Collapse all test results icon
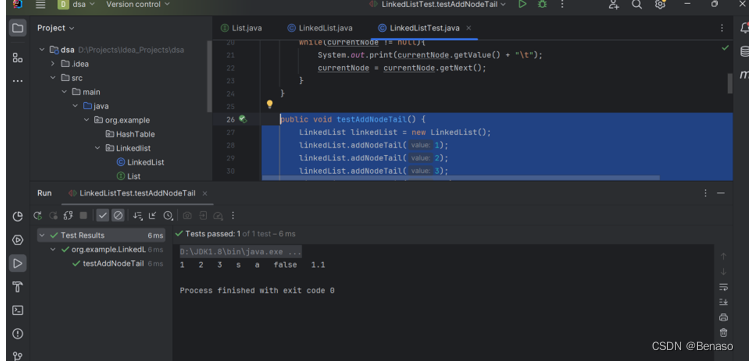This screenshot has width=749, height=361. coord(152,216)
